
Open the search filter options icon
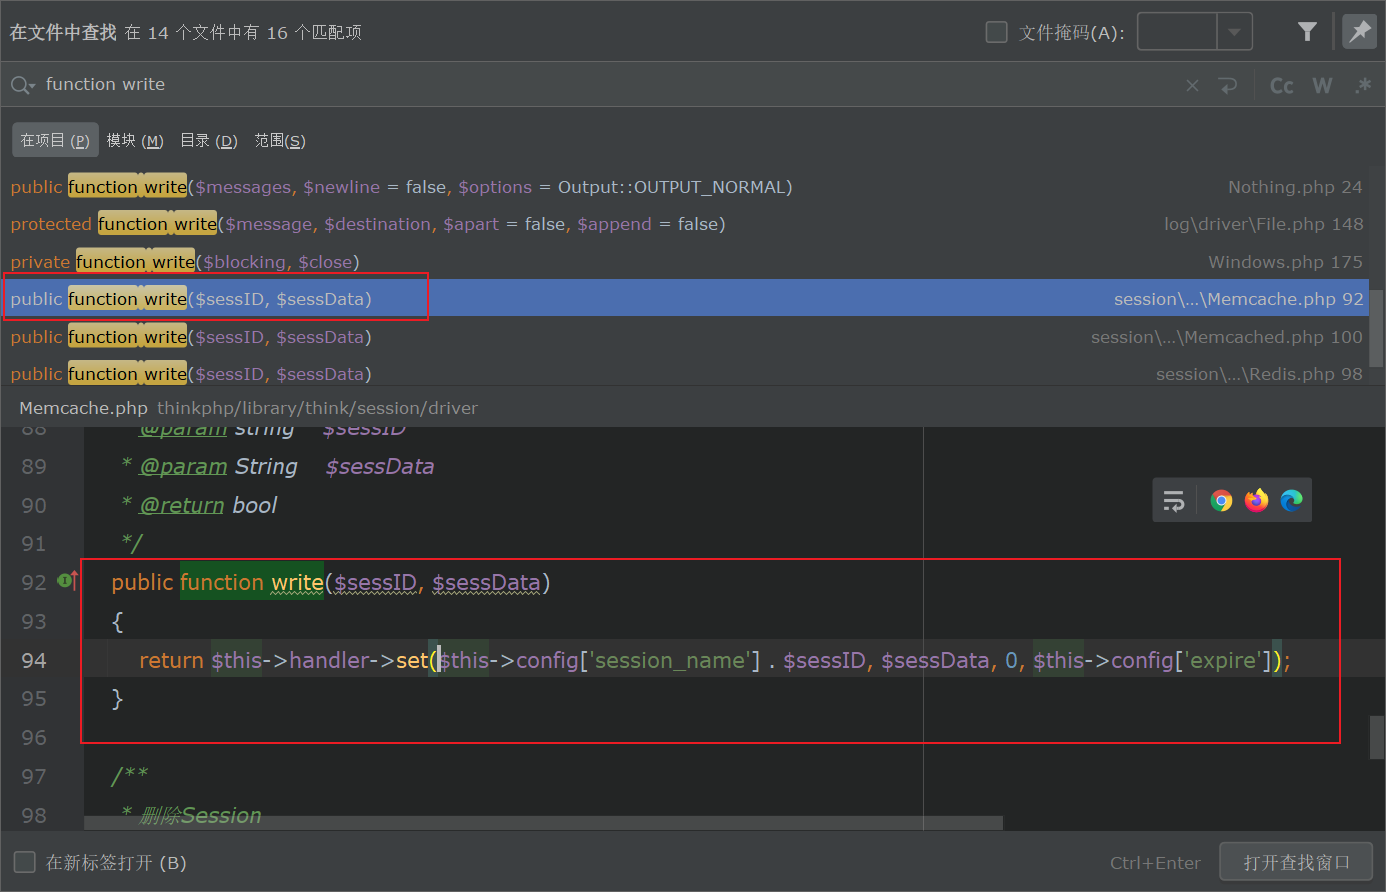tap(1306, 32)
